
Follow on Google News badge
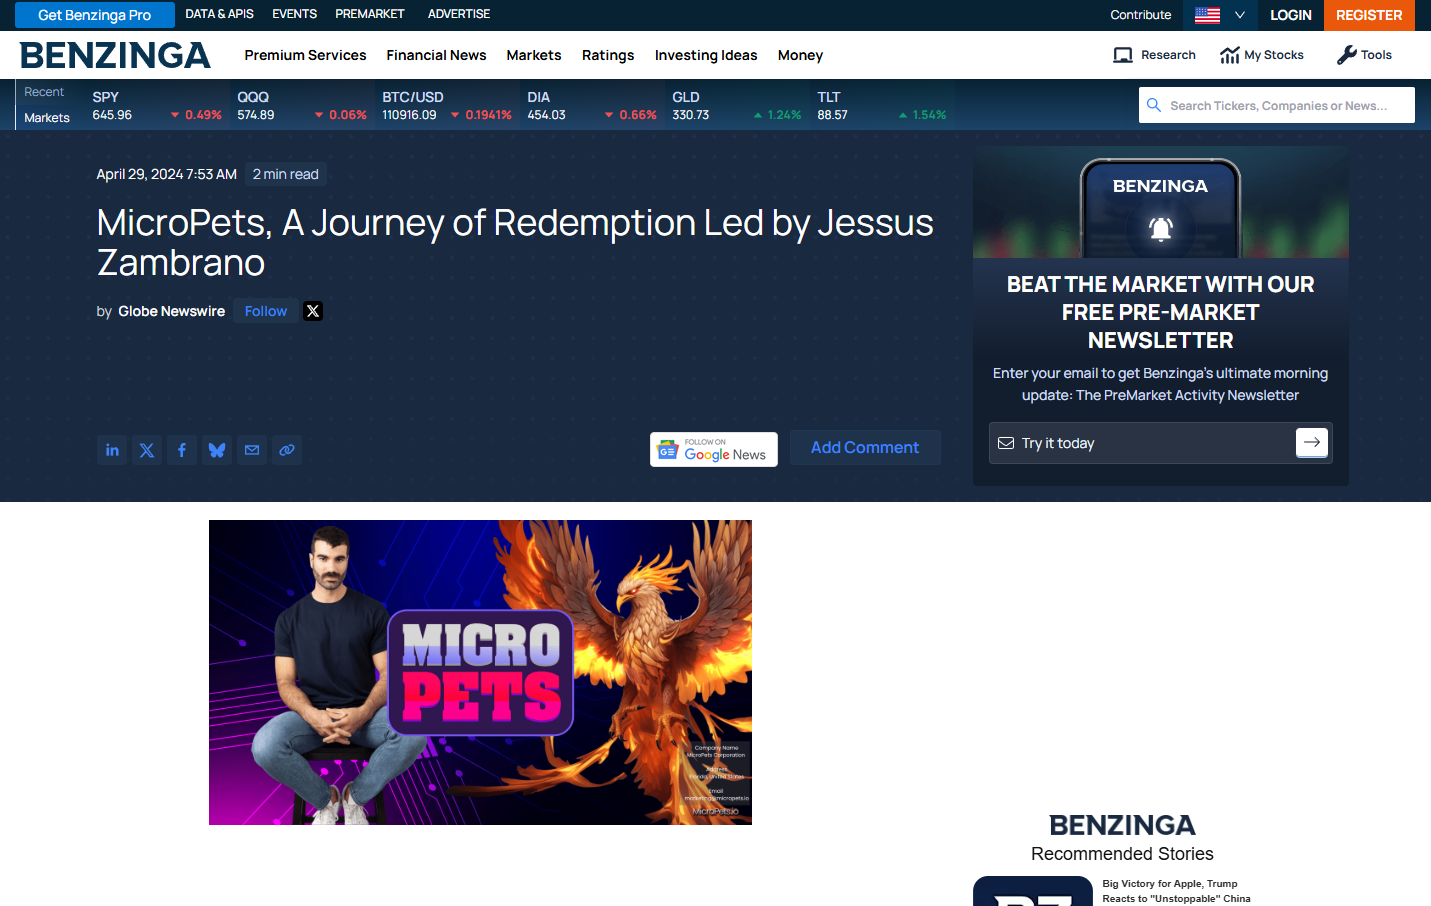(x=714, y=450)
